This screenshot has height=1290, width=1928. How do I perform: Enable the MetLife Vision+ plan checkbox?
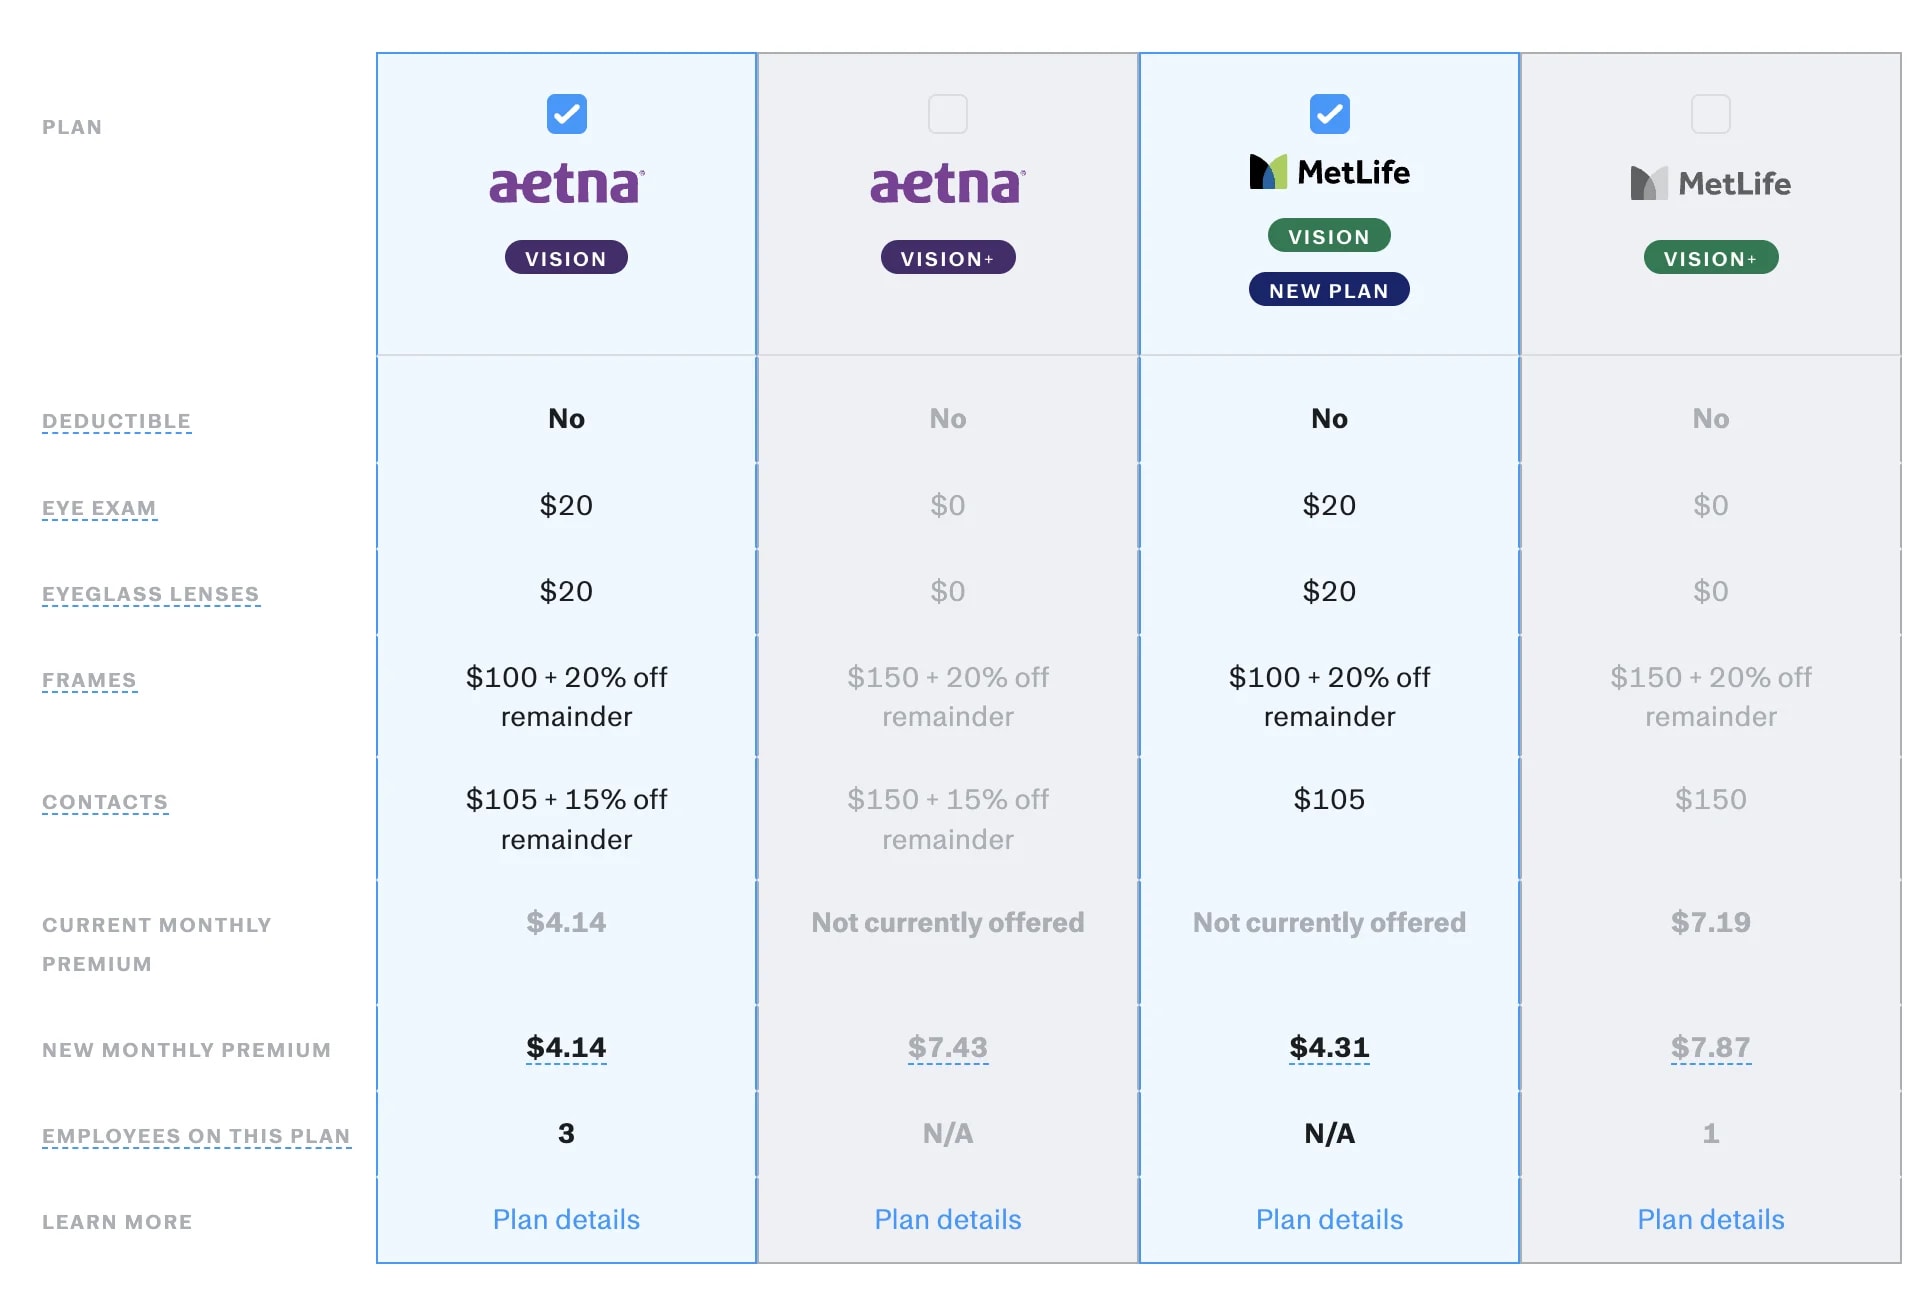[1710, 114]
